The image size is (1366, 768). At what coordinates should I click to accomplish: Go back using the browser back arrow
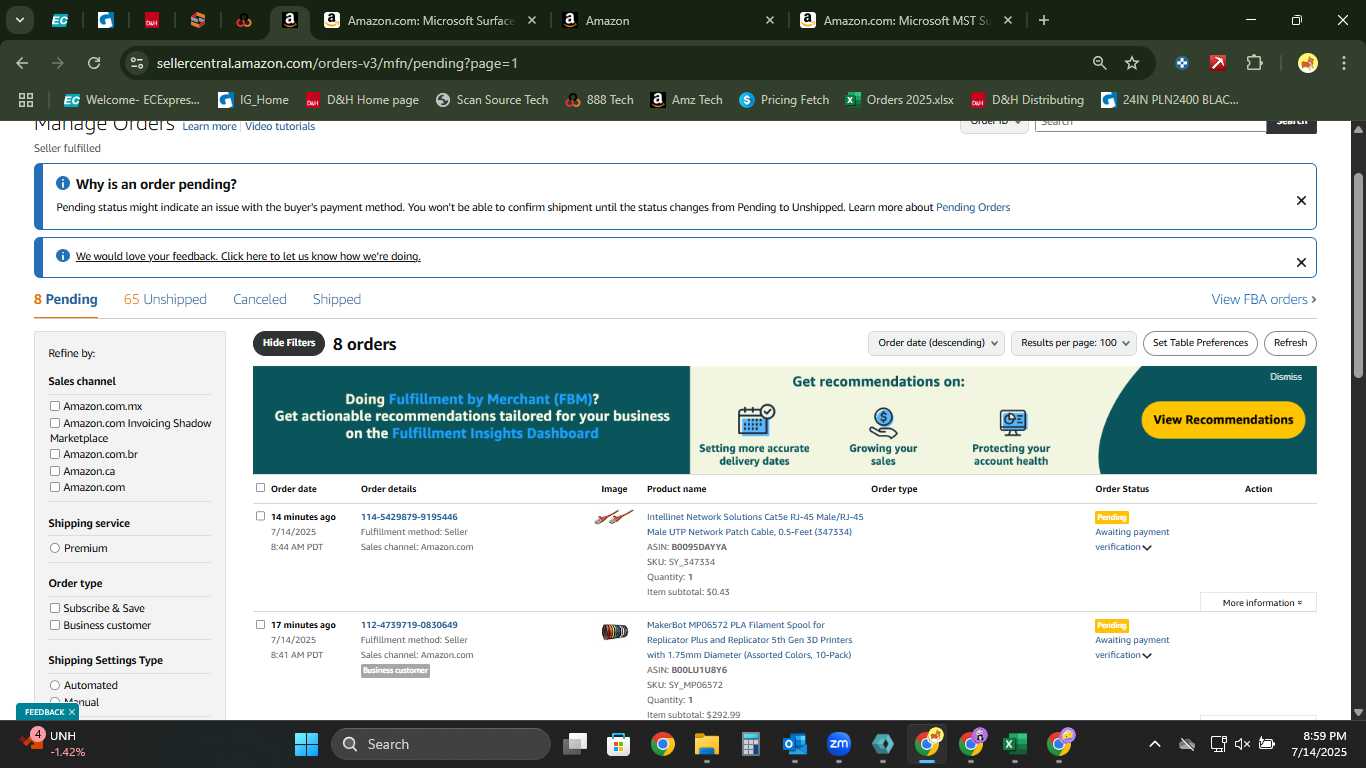click(22, 63)
